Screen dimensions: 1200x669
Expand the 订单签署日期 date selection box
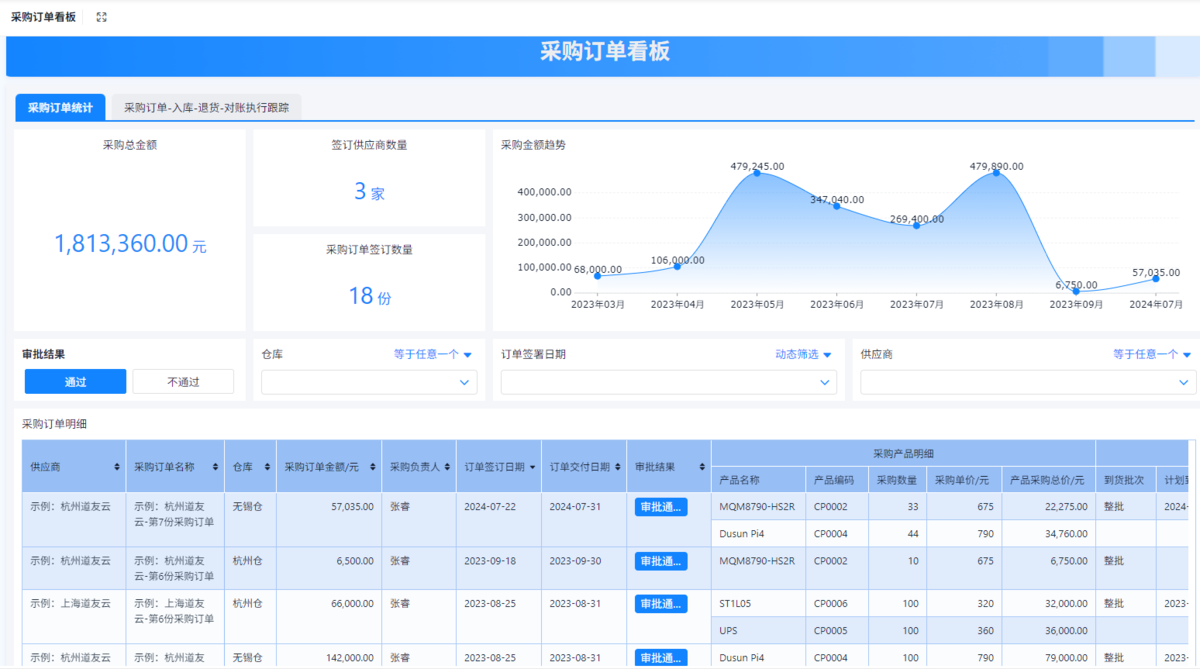668,382
